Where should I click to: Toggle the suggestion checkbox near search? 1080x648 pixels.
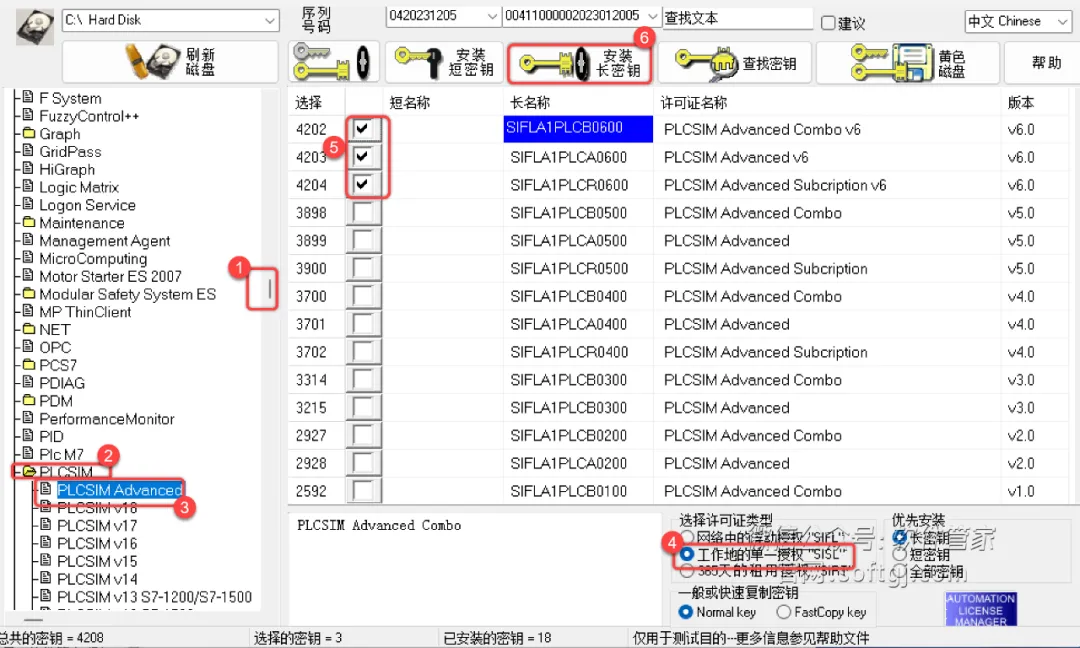[828, 23]
